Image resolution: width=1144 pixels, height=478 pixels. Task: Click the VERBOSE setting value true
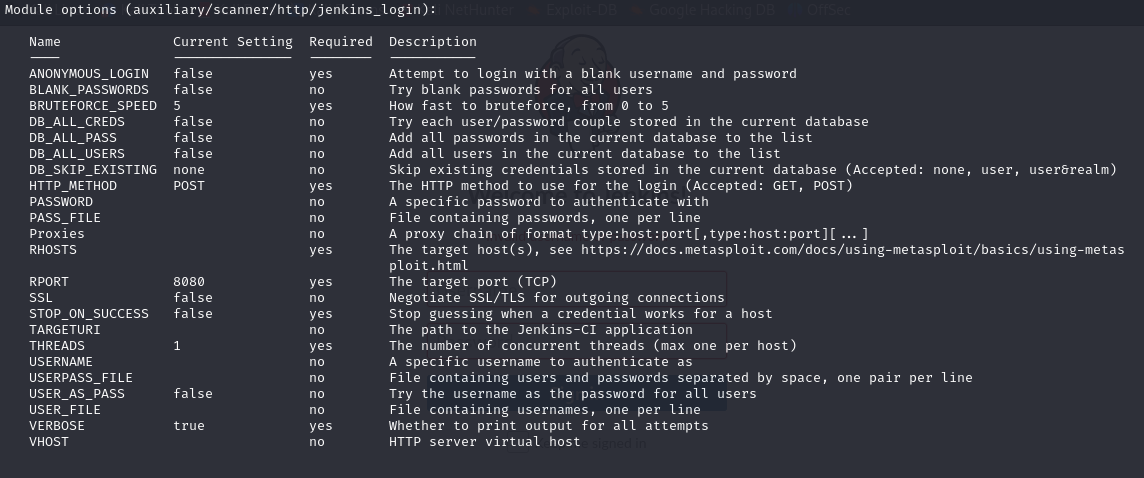click(x=188, y=426)
